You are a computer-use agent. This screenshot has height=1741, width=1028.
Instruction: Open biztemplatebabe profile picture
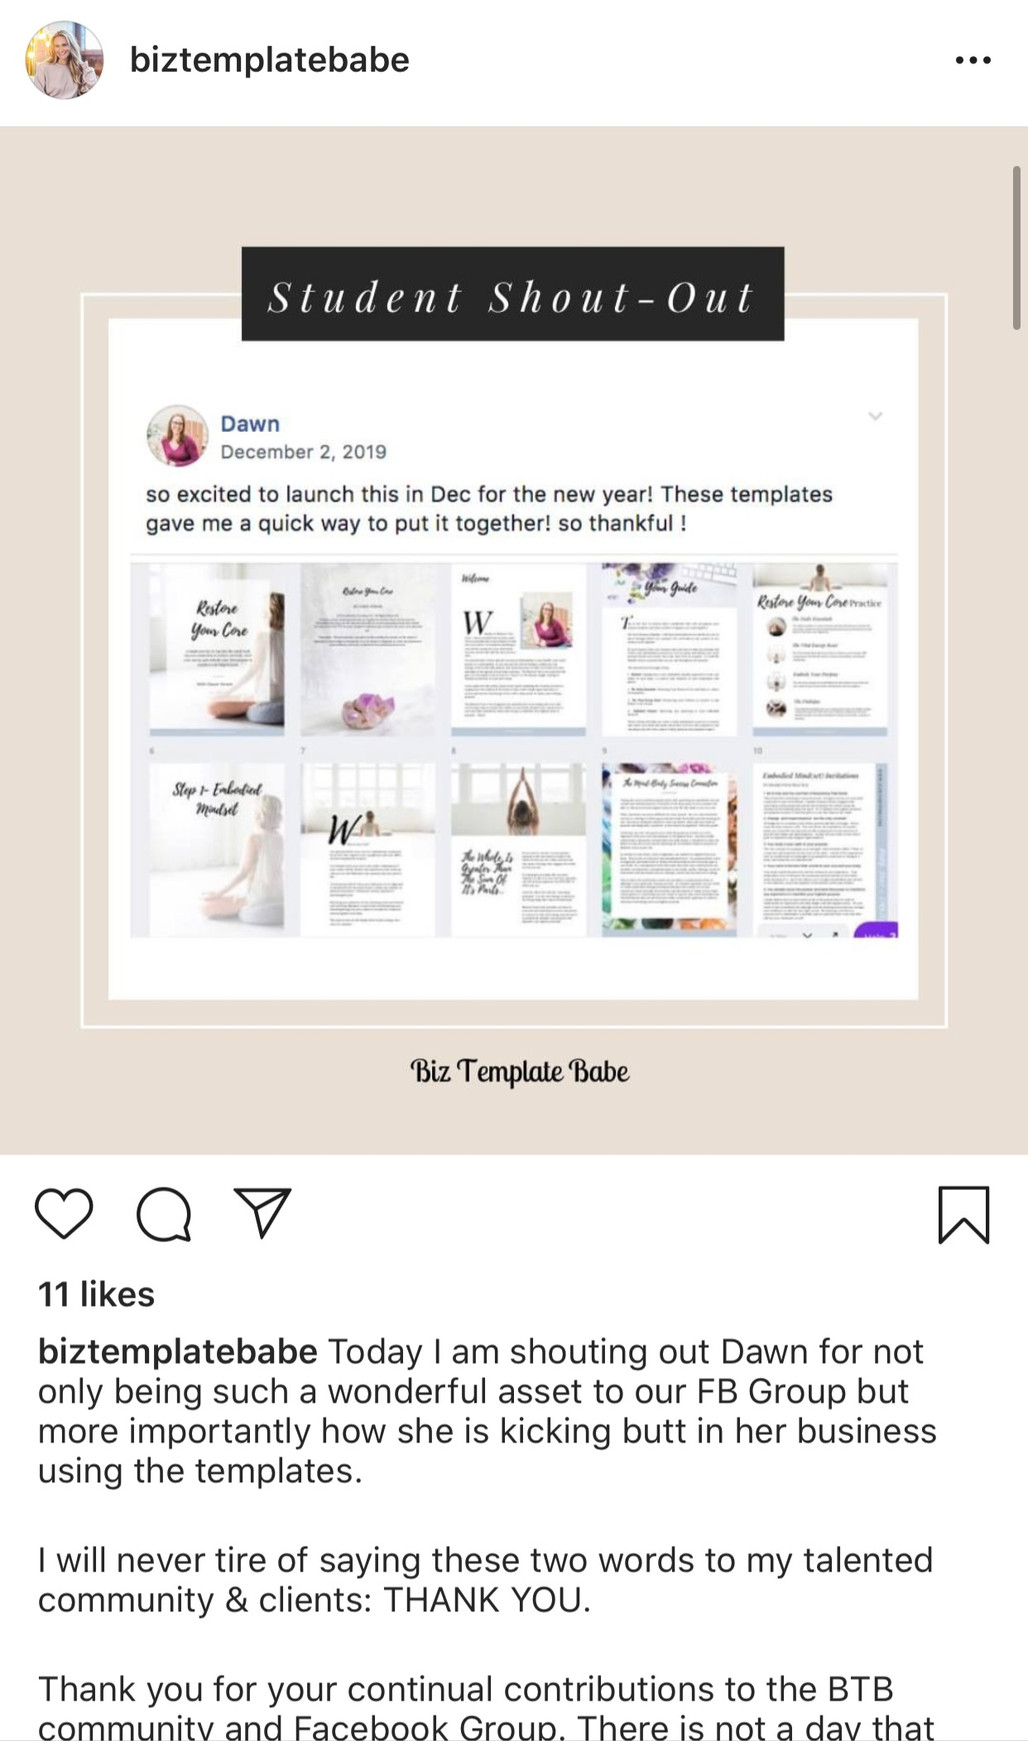(x=64, y=60)
